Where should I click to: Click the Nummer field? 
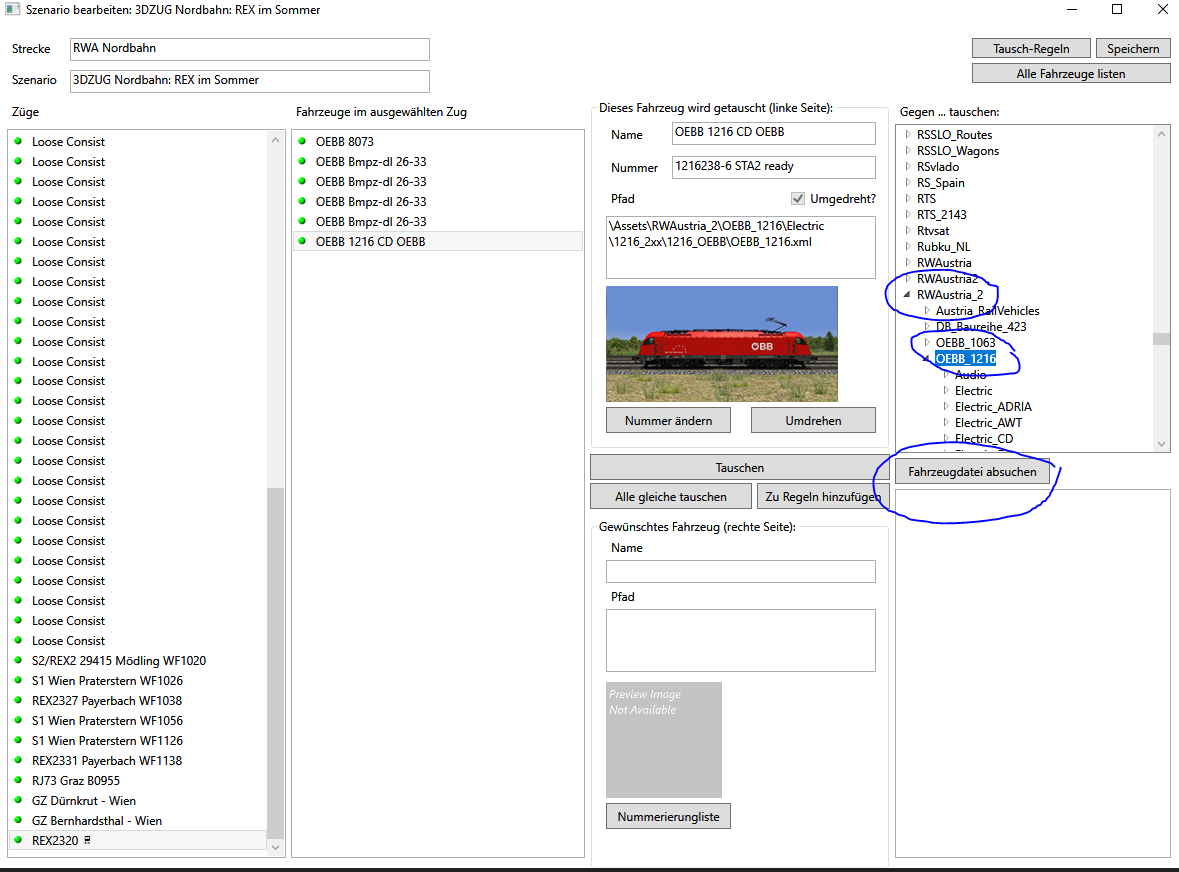tap(773, 167)
